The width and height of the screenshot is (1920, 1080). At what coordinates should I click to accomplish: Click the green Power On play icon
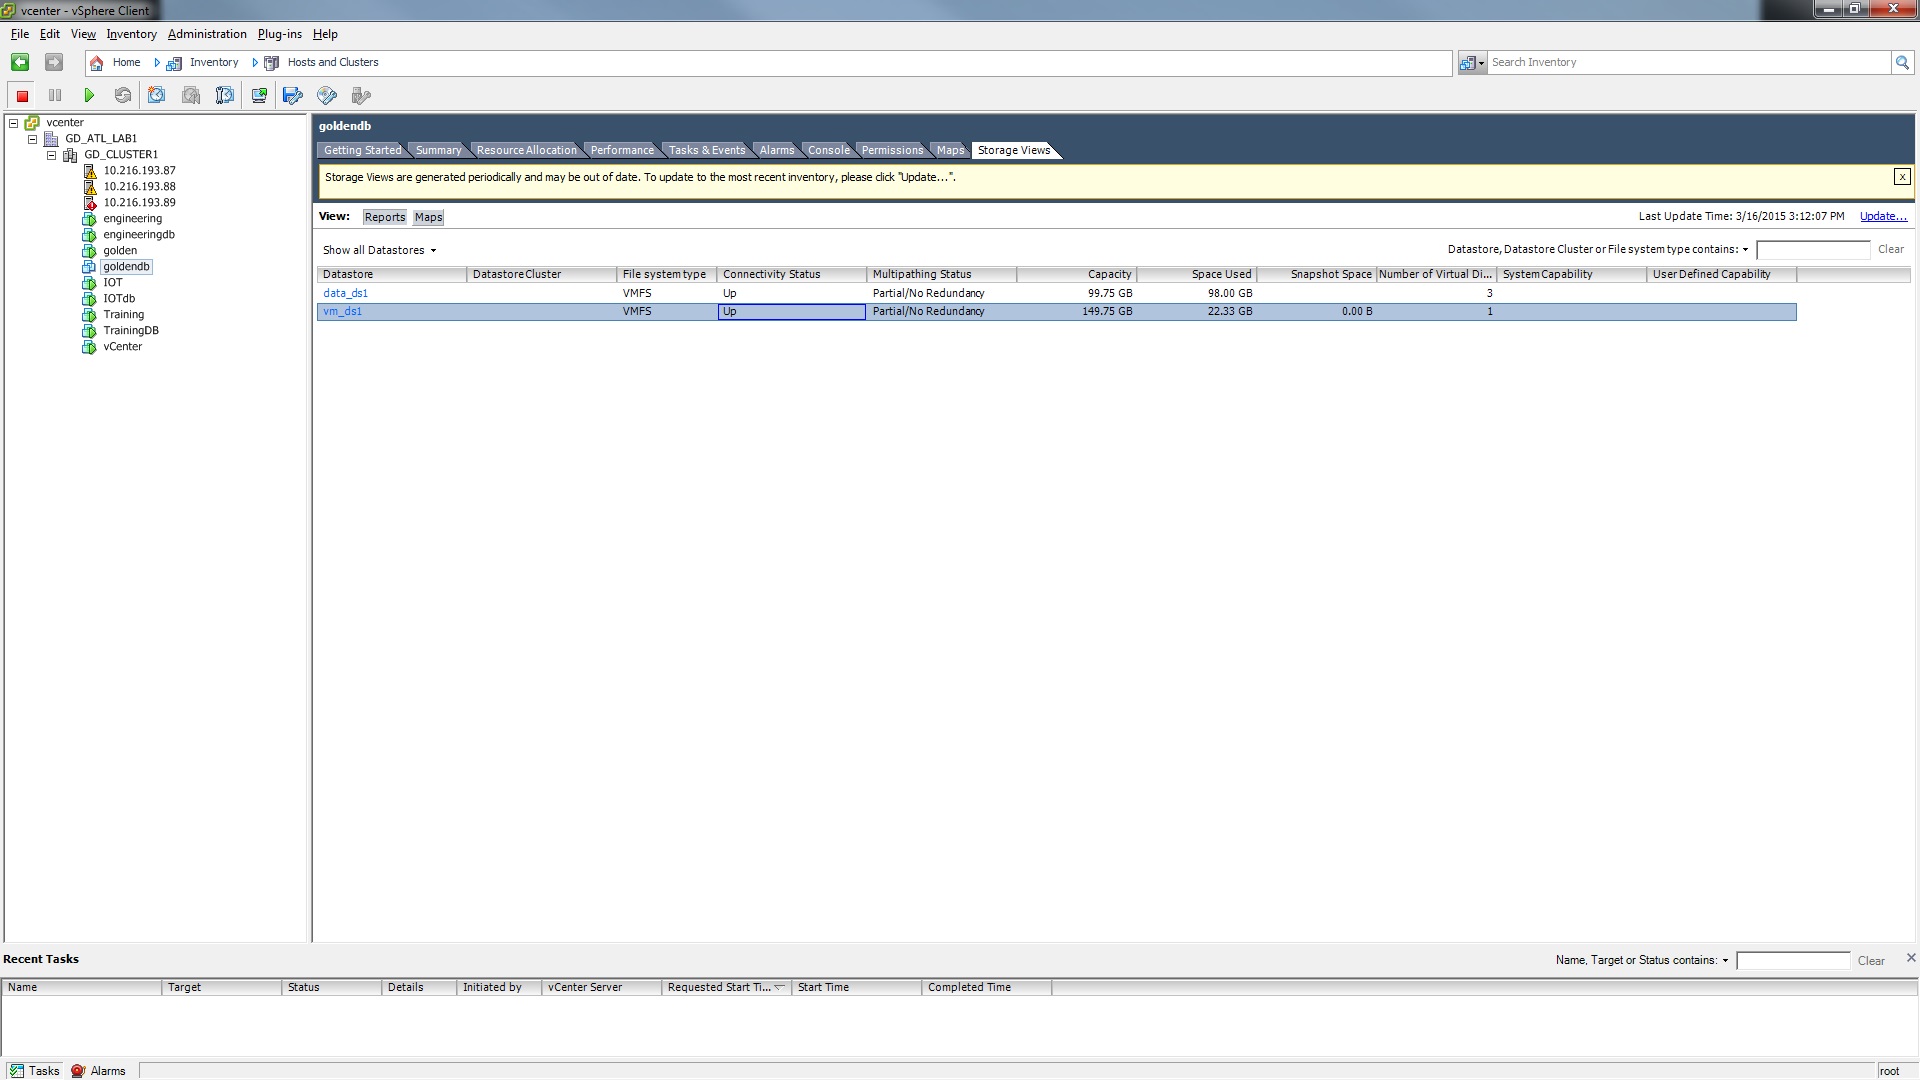(x=89, y=96)
